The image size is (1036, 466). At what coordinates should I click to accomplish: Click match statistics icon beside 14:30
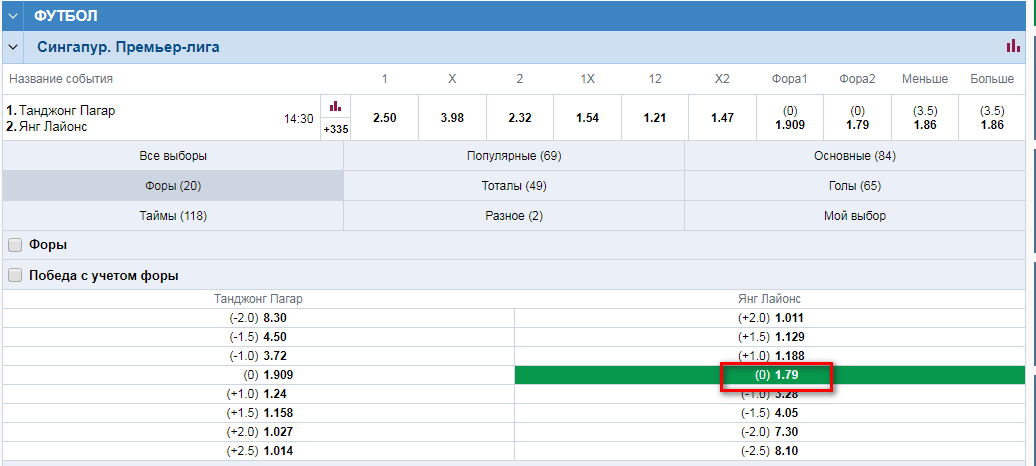pos(335,106)
